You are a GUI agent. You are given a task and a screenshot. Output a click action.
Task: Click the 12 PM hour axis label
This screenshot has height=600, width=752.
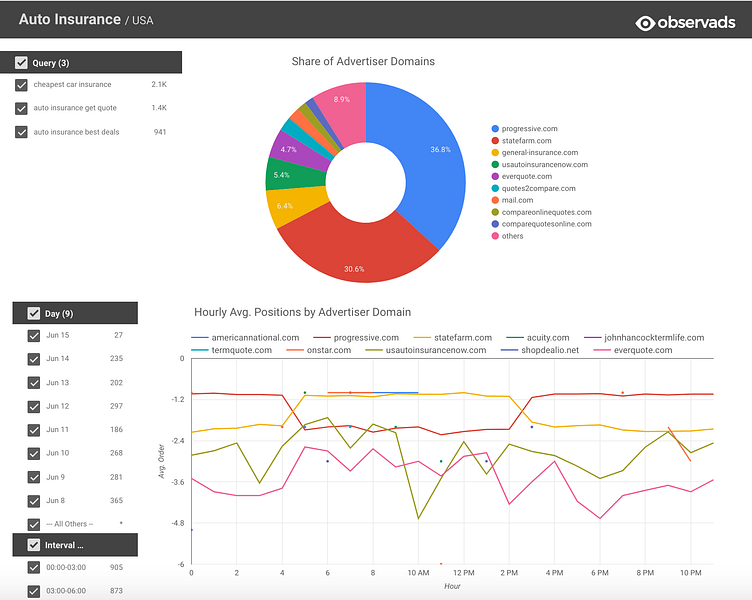coord(463,573)
